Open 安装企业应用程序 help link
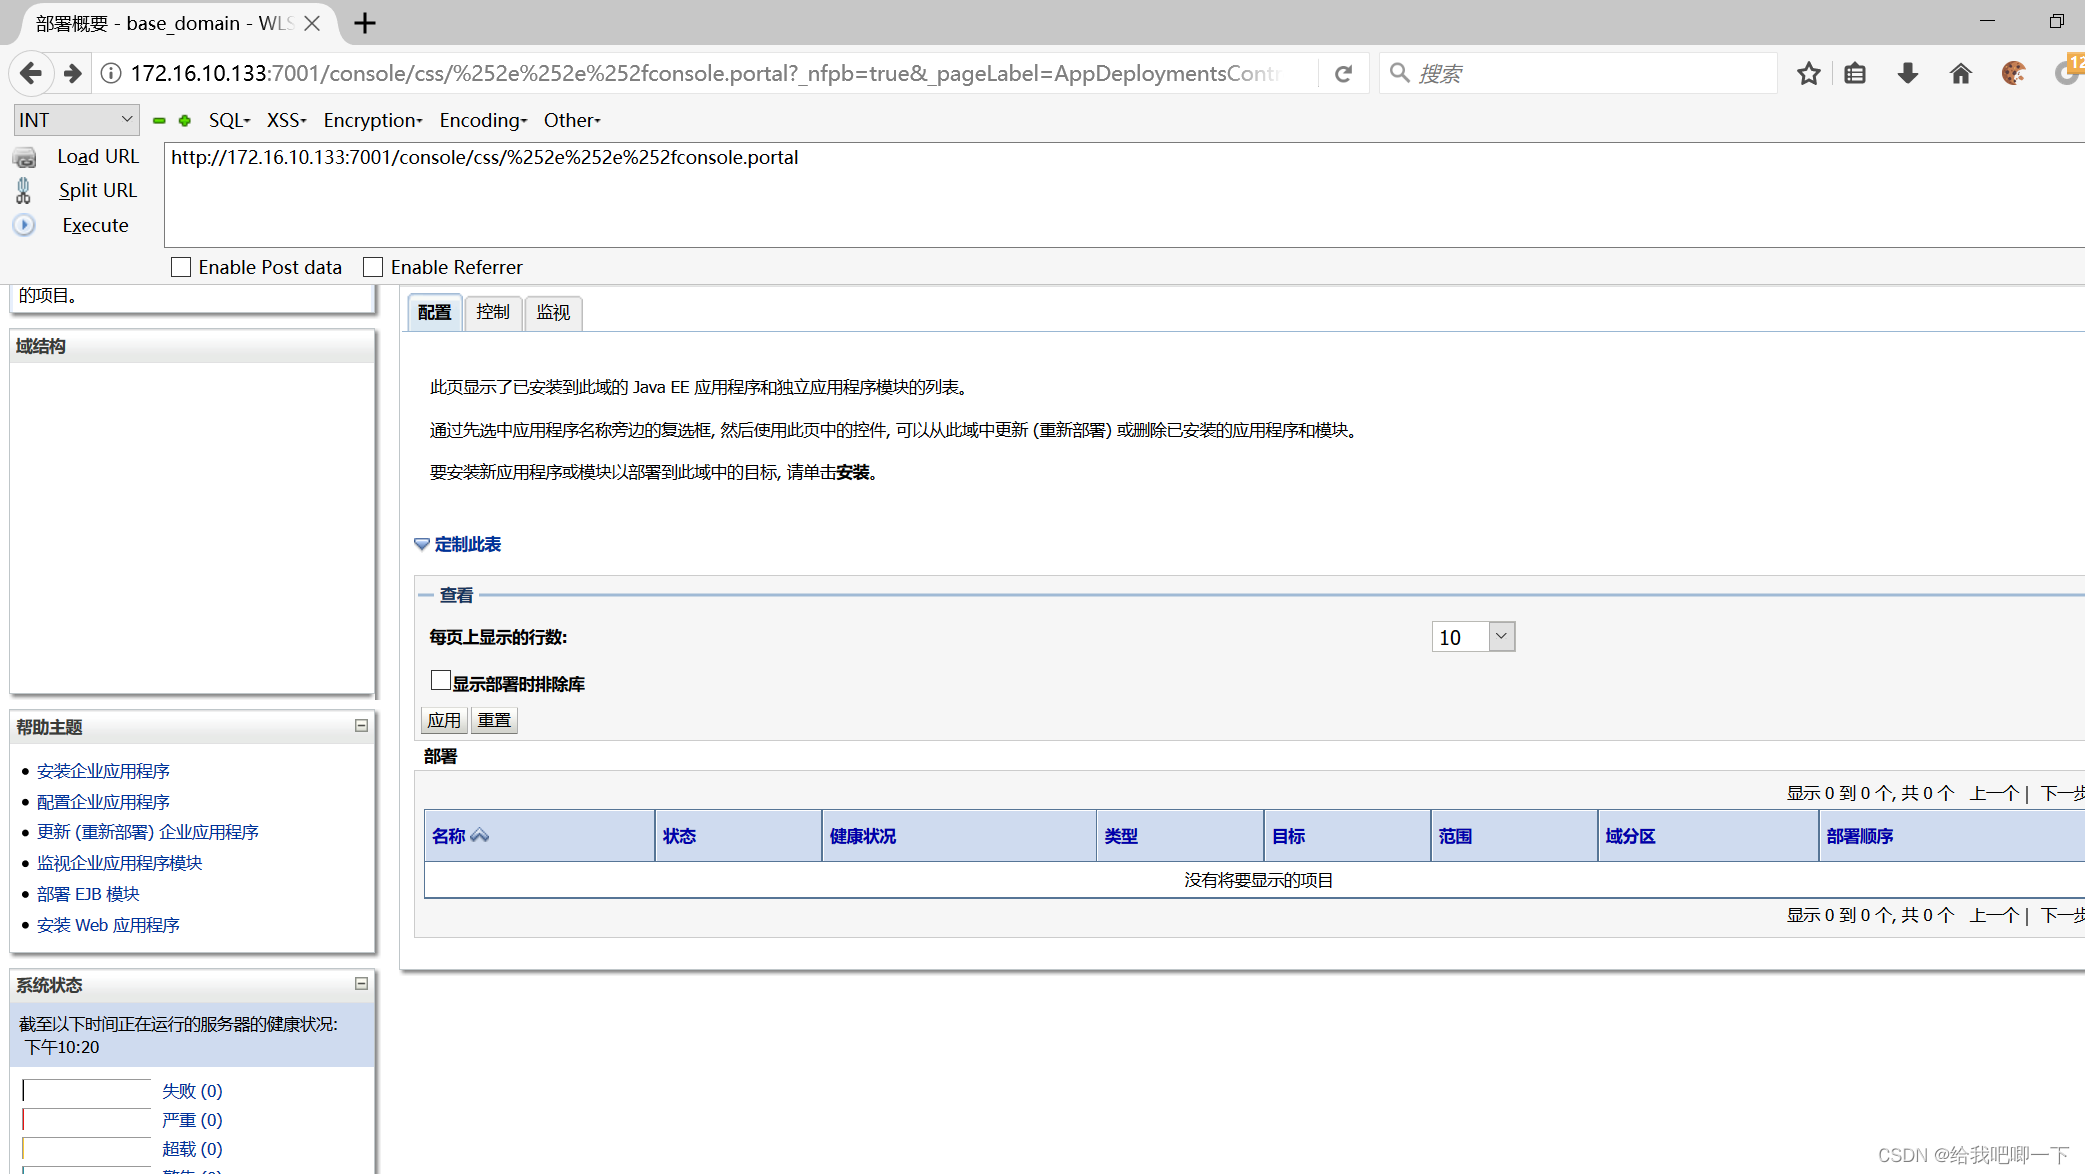 (103, 771)
